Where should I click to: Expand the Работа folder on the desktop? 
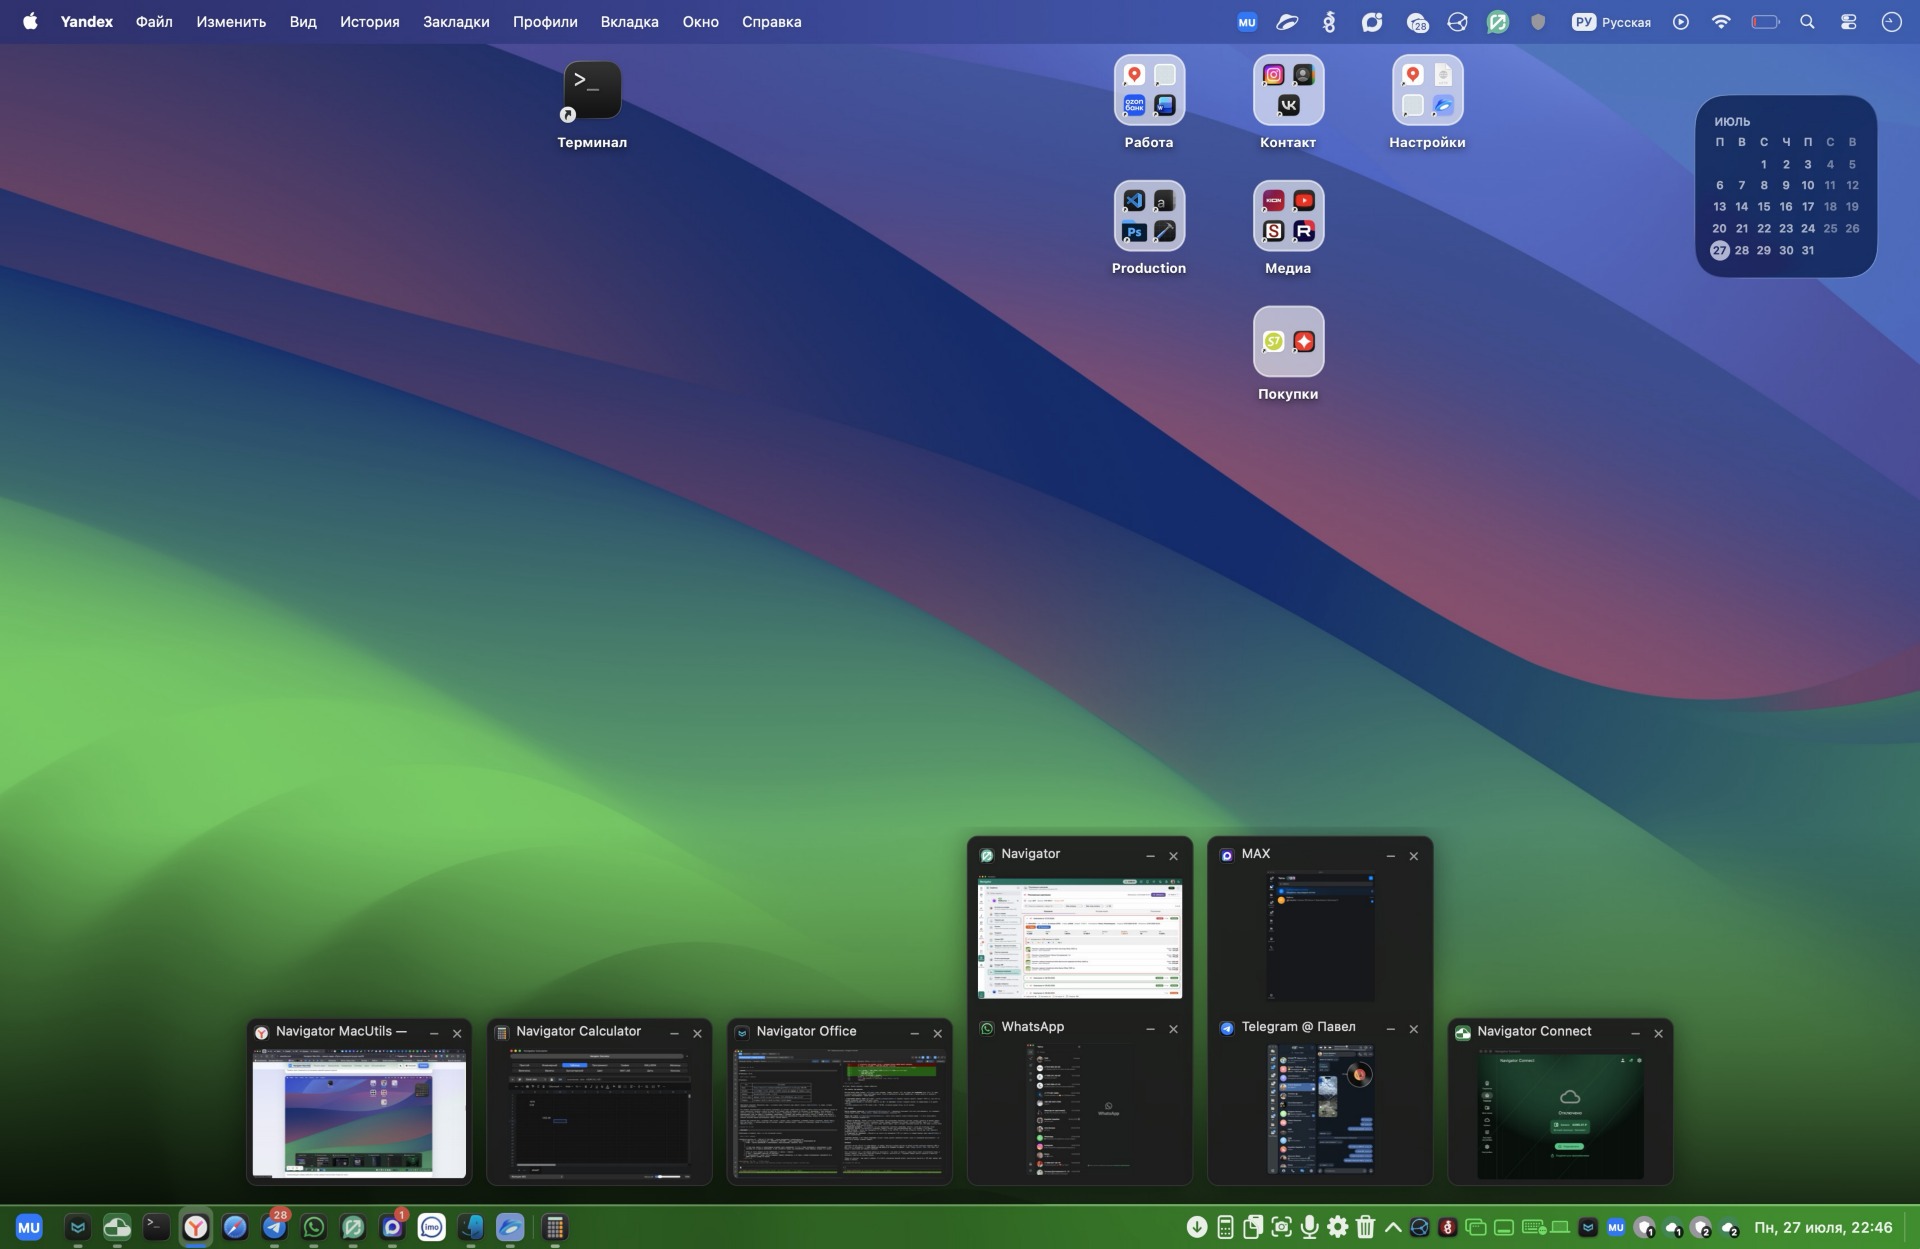[x=1149, y=102]
